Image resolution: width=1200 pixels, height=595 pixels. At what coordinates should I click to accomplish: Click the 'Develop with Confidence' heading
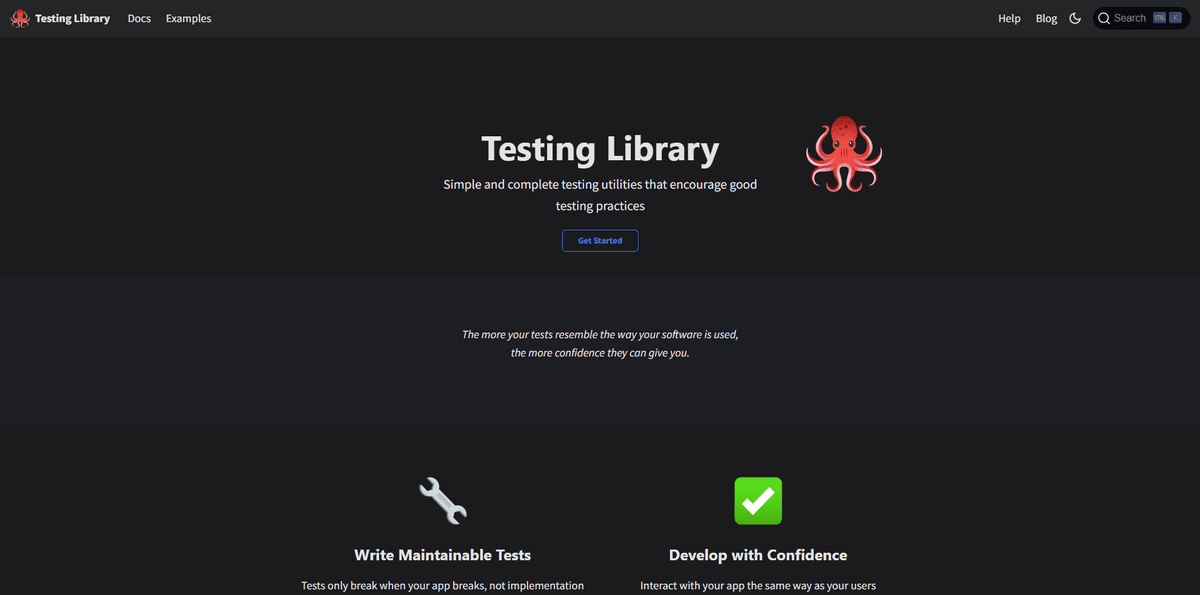click(758, 555)
